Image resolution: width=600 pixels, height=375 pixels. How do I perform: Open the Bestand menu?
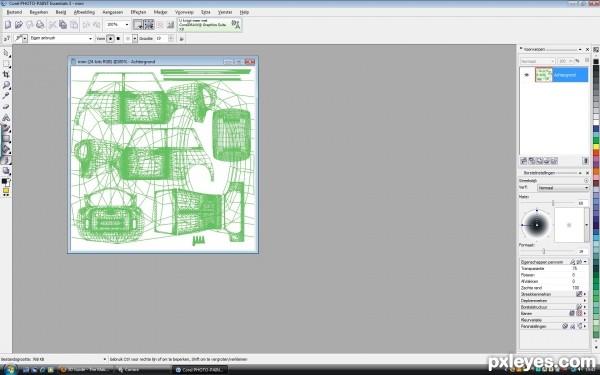click(14, 12)
